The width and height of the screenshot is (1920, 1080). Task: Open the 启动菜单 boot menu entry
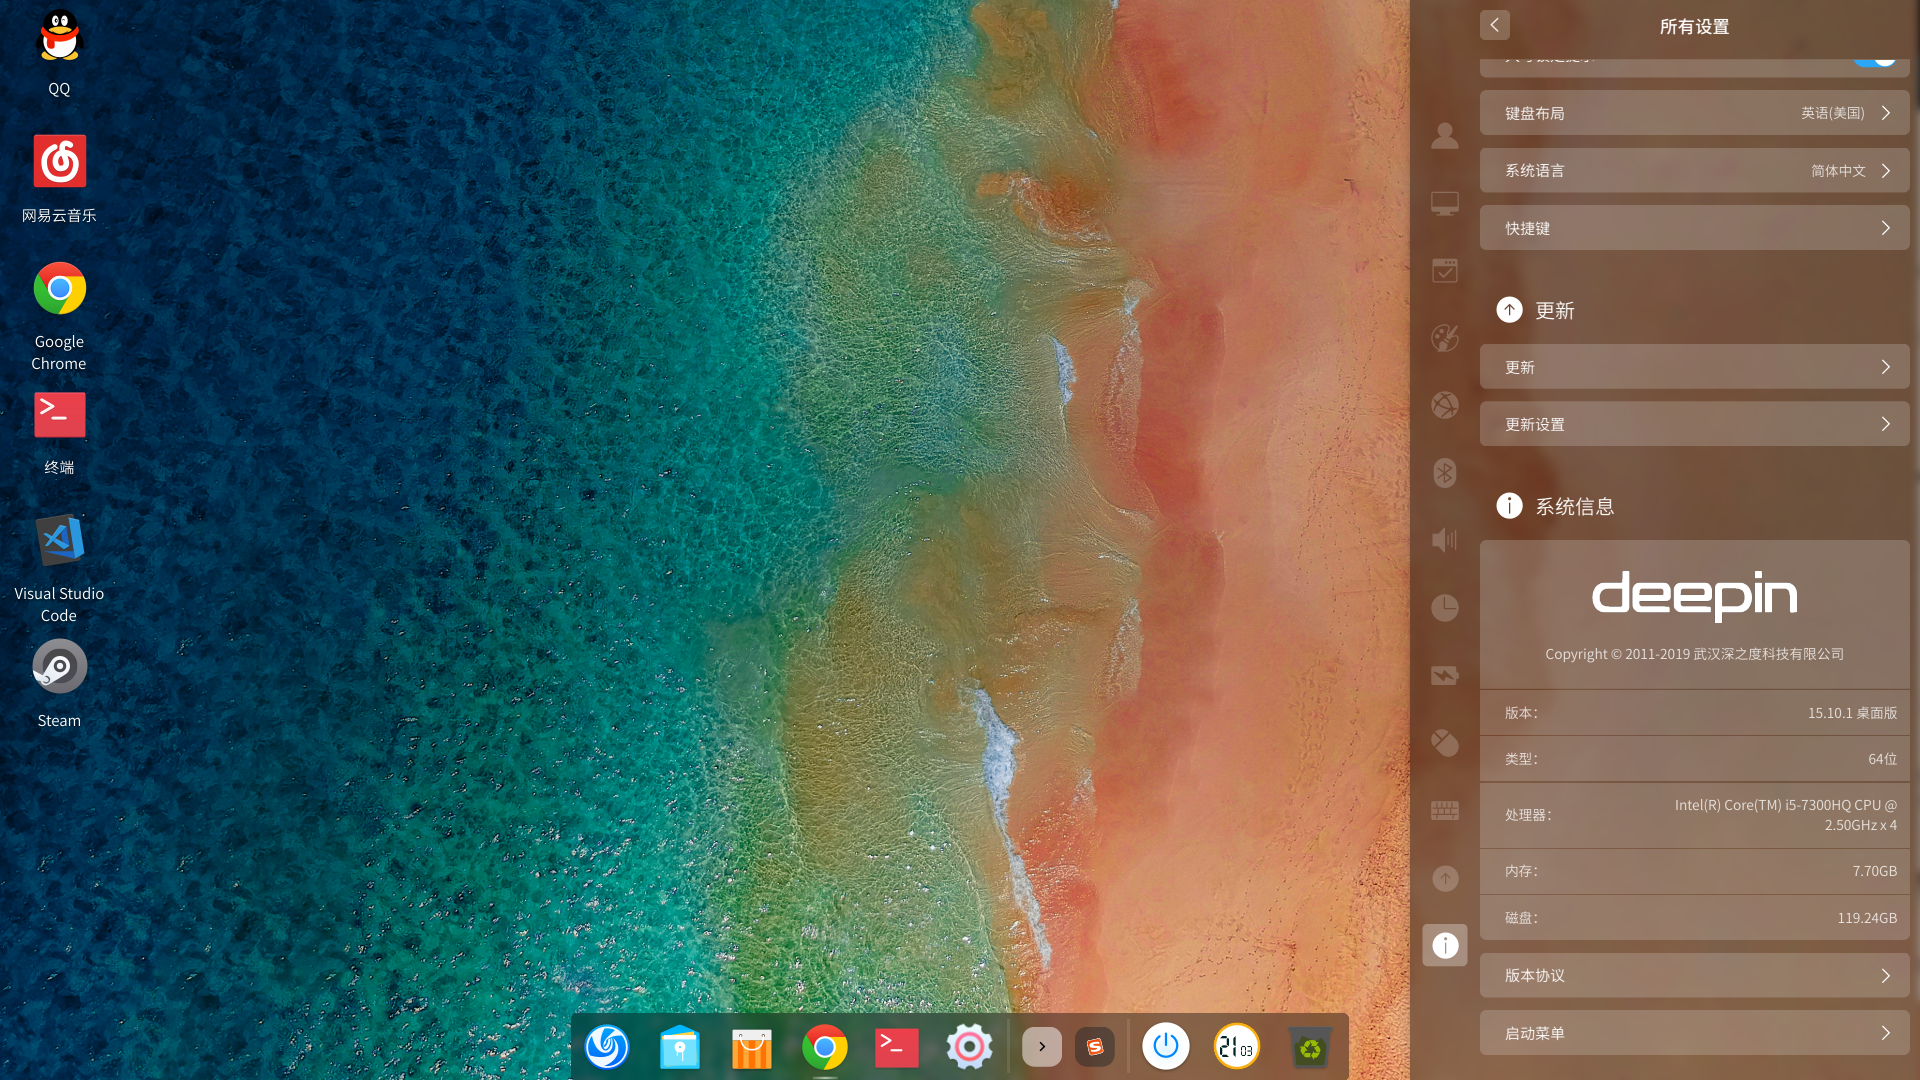[1694, 1033]
